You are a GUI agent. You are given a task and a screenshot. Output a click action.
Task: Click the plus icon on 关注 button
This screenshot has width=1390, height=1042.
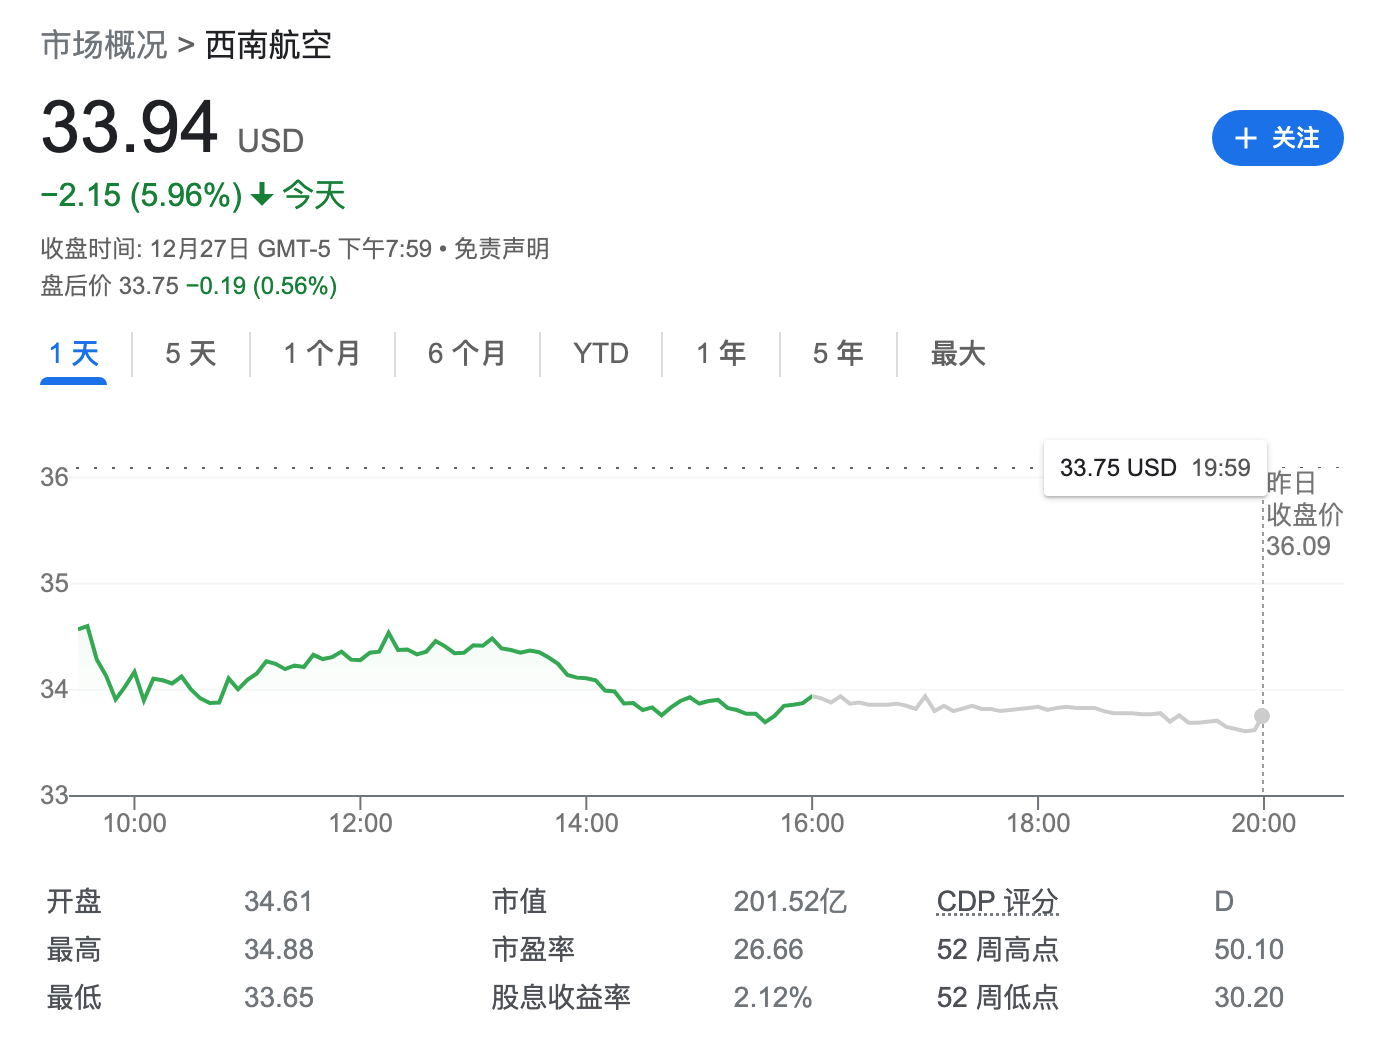click(x=1245, y=139)
